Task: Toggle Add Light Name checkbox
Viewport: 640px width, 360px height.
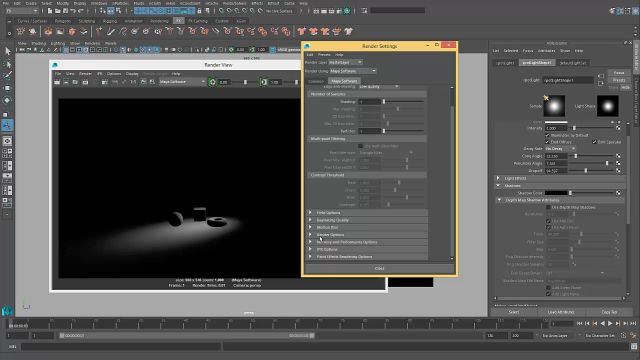Action: coord(548,294)
